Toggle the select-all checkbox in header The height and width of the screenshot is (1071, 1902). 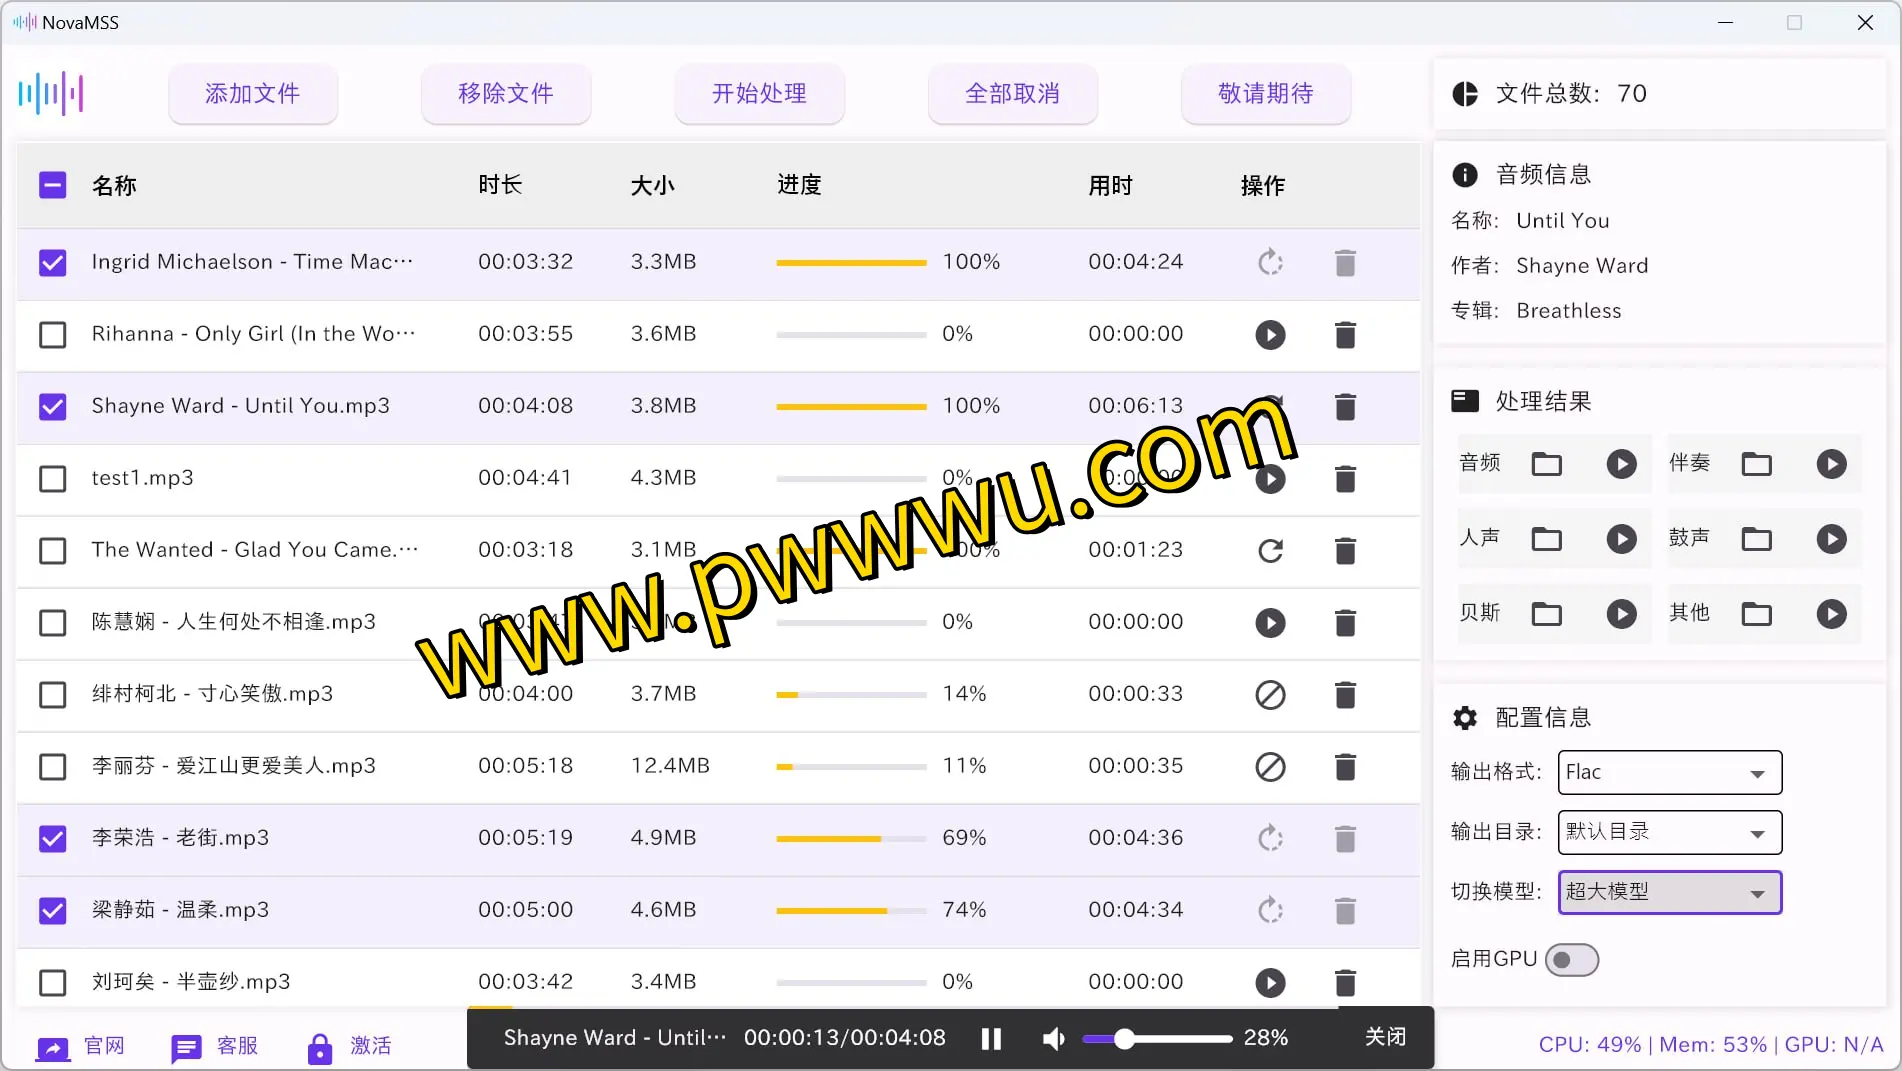pyautogui.click(x=53, y=186)
